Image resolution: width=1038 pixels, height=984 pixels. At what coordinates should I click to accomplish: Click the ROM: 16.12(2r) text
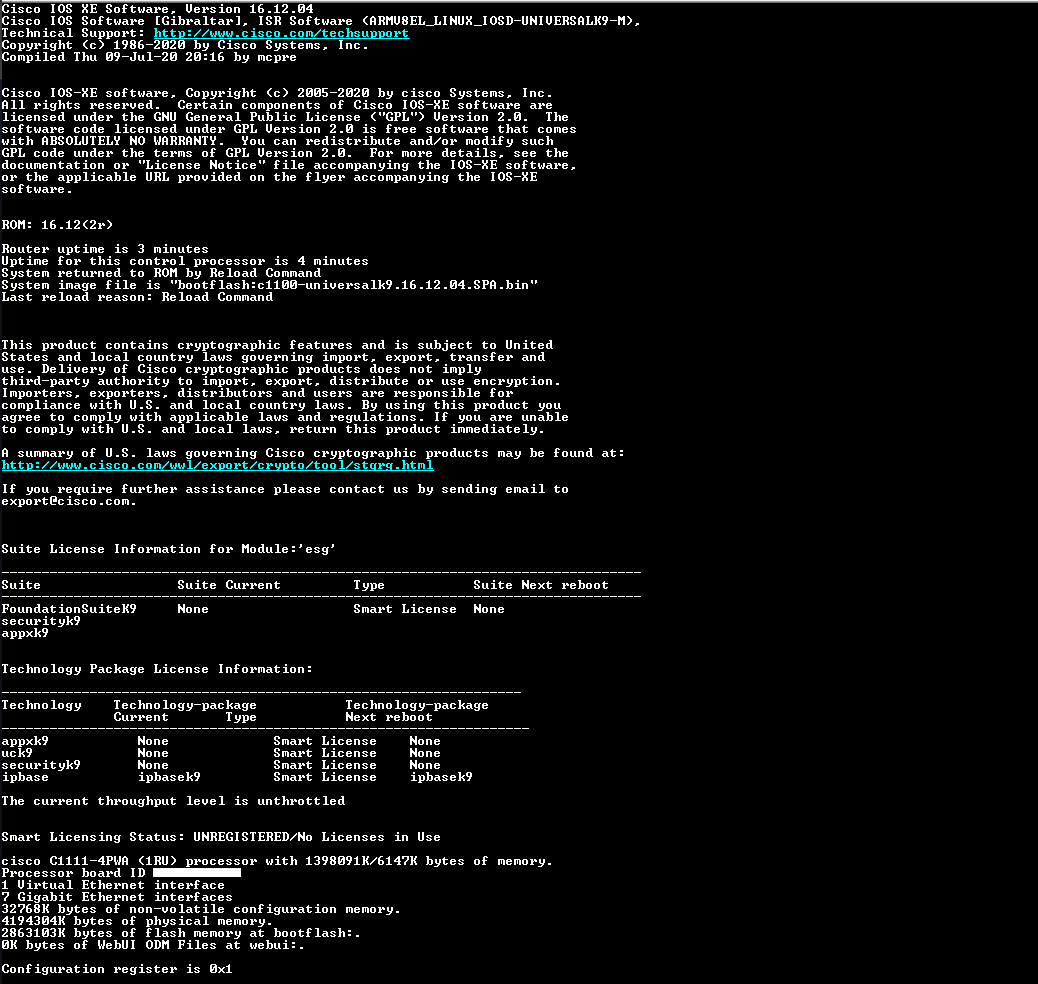tap(57, 225)
